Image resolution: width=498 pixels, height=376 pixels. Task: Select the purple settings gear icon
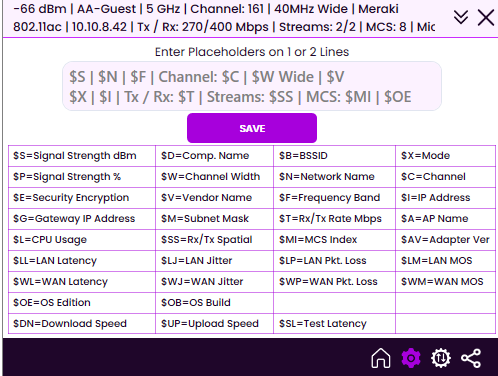coord(411,358)
